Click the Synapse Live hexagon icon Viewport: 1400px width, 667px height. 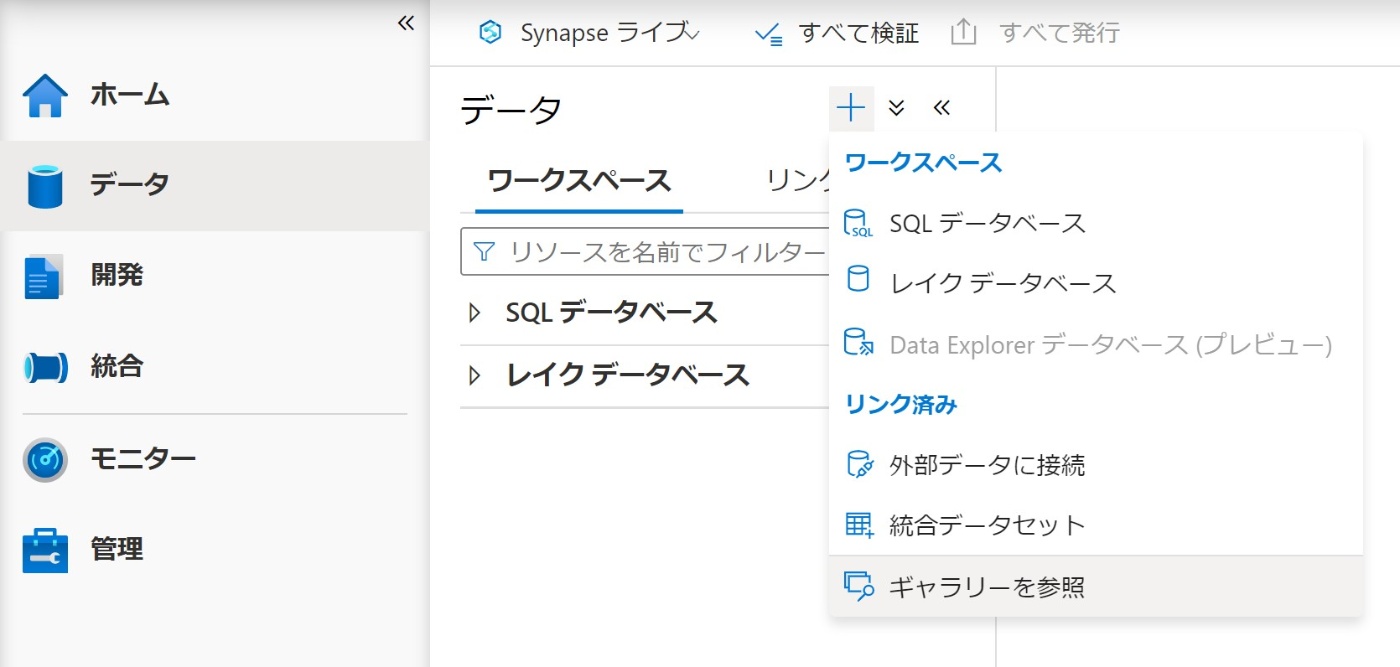[490, 33]
